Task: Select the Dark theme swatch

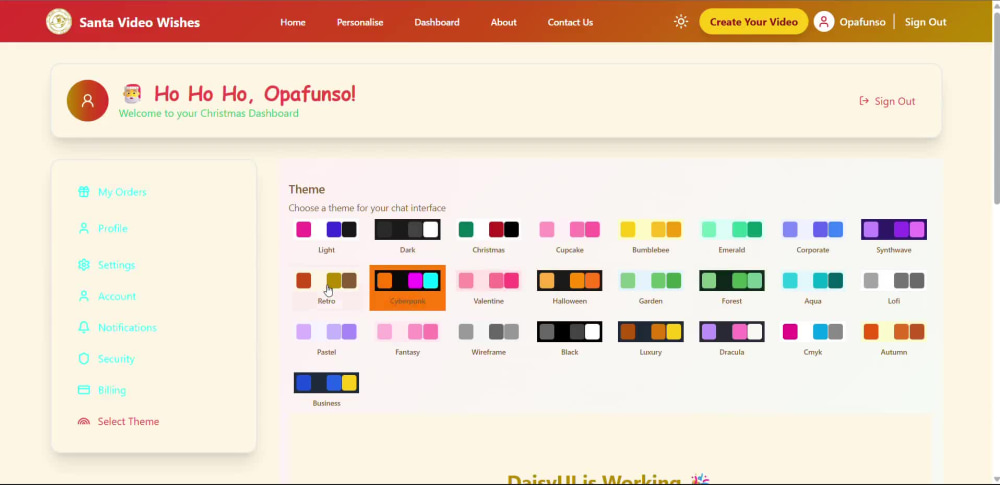Action: coord(408,230)
